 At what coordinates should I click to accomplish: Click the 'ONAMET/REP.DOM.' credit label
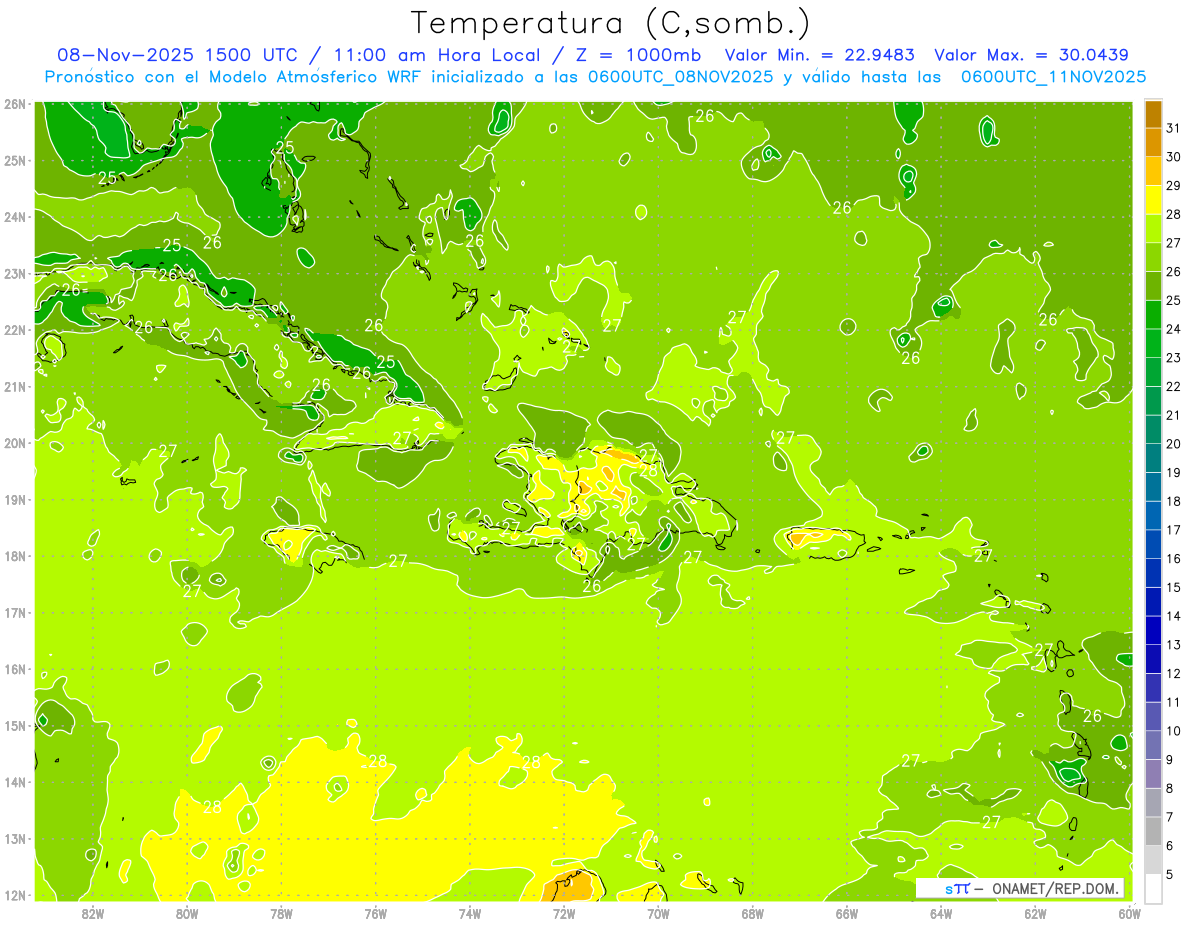click(1057, 888)
